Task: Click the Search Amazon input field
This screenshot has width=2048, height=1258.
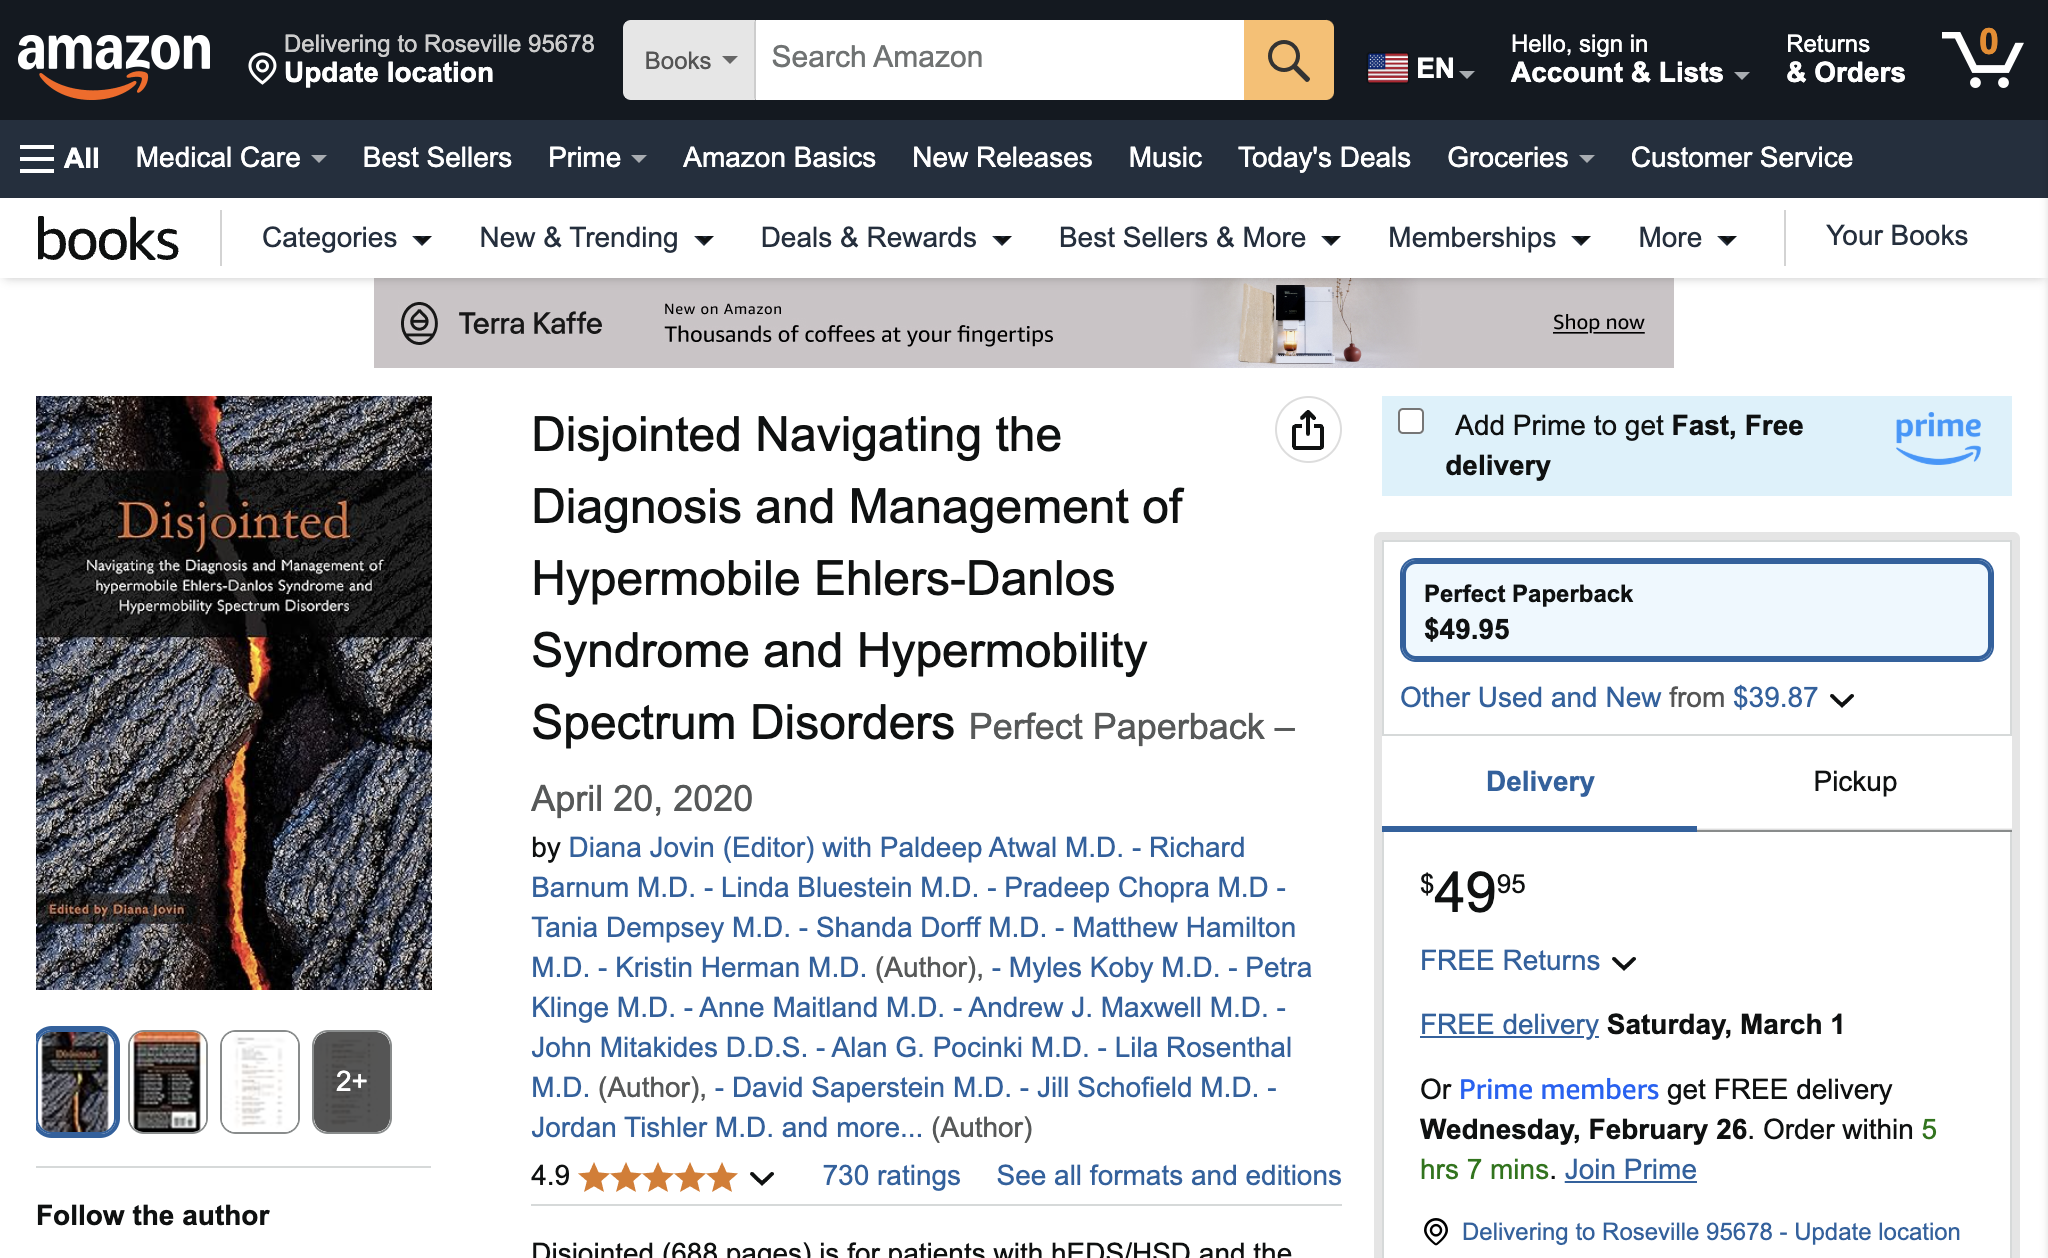Action: point(999,60)
